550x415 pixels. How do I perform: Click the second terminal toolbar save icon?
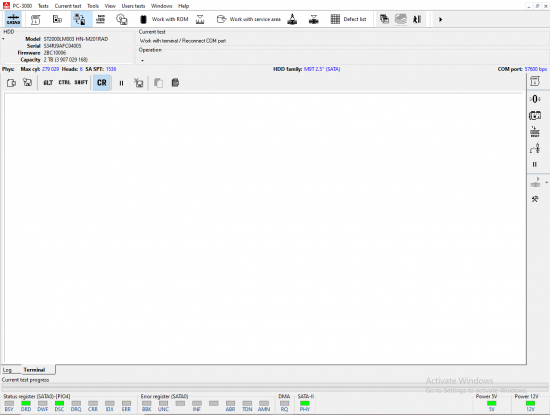pyautogui.click(x=27, y=83)
